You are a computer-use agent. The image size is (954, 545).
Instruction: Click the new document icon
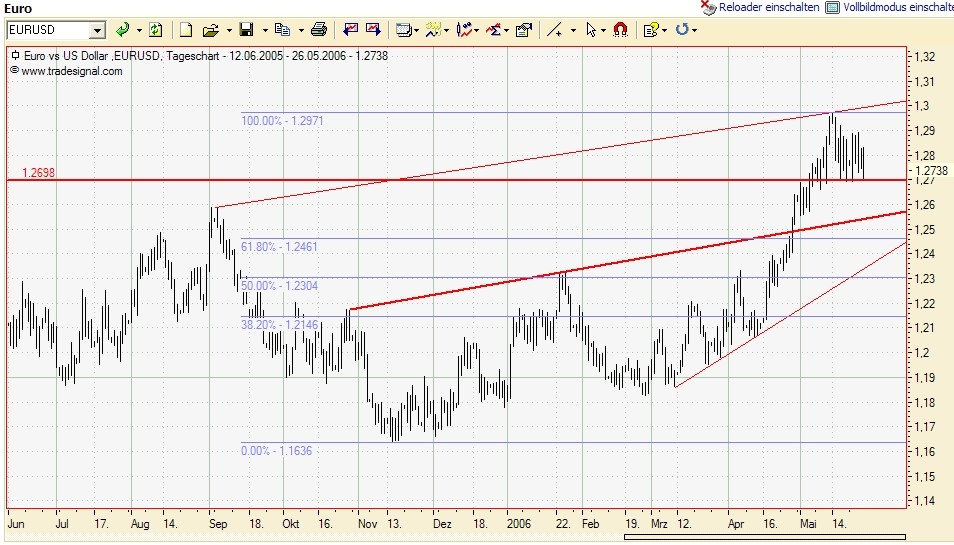point(187,30)
